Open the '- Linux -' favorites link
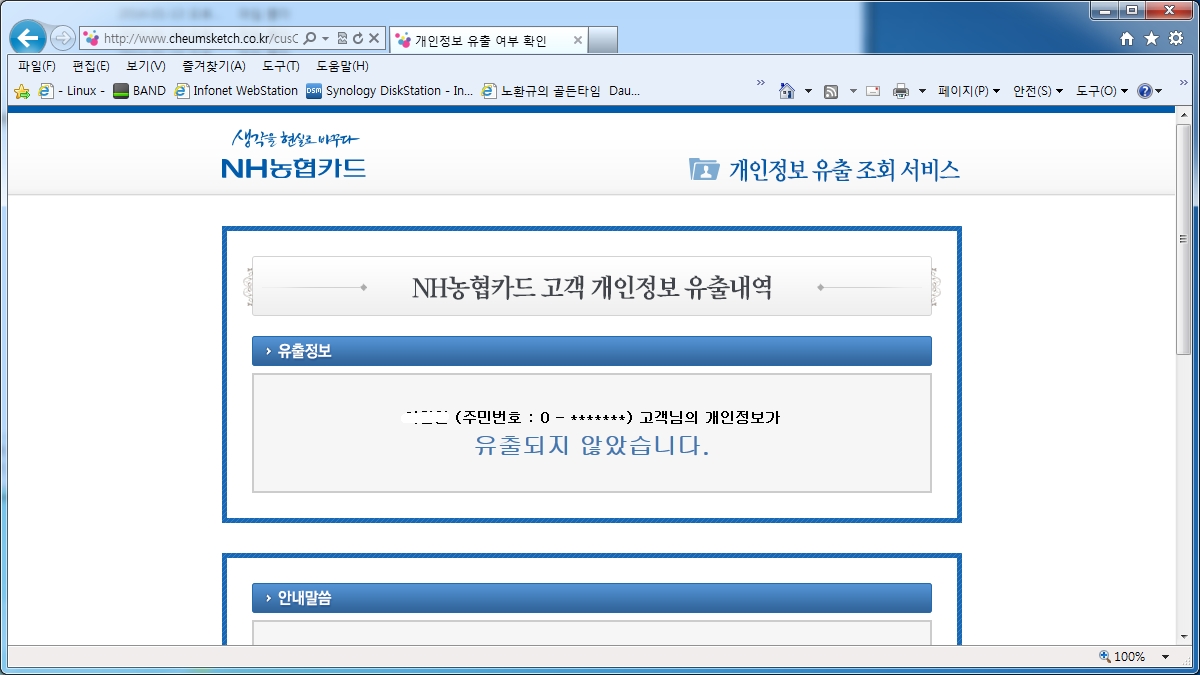Viewport: 1200px width, 675px height. click(70, 91)
